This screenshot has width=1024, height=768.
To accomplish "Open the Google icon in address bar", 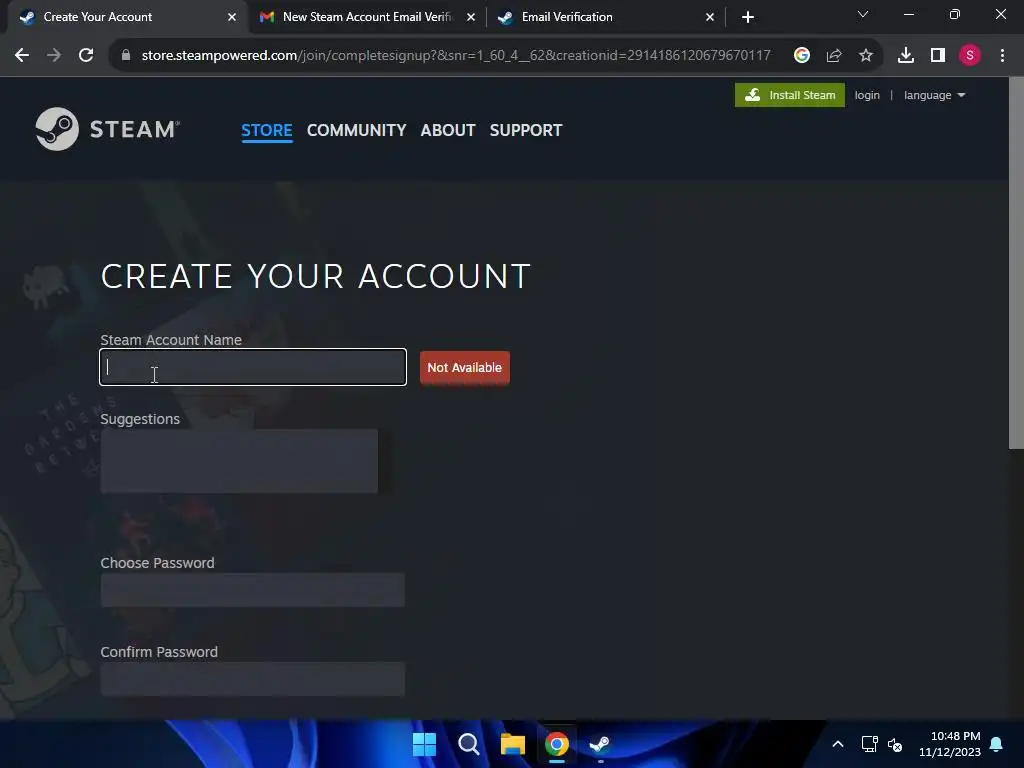I will [x=801, y=56].
